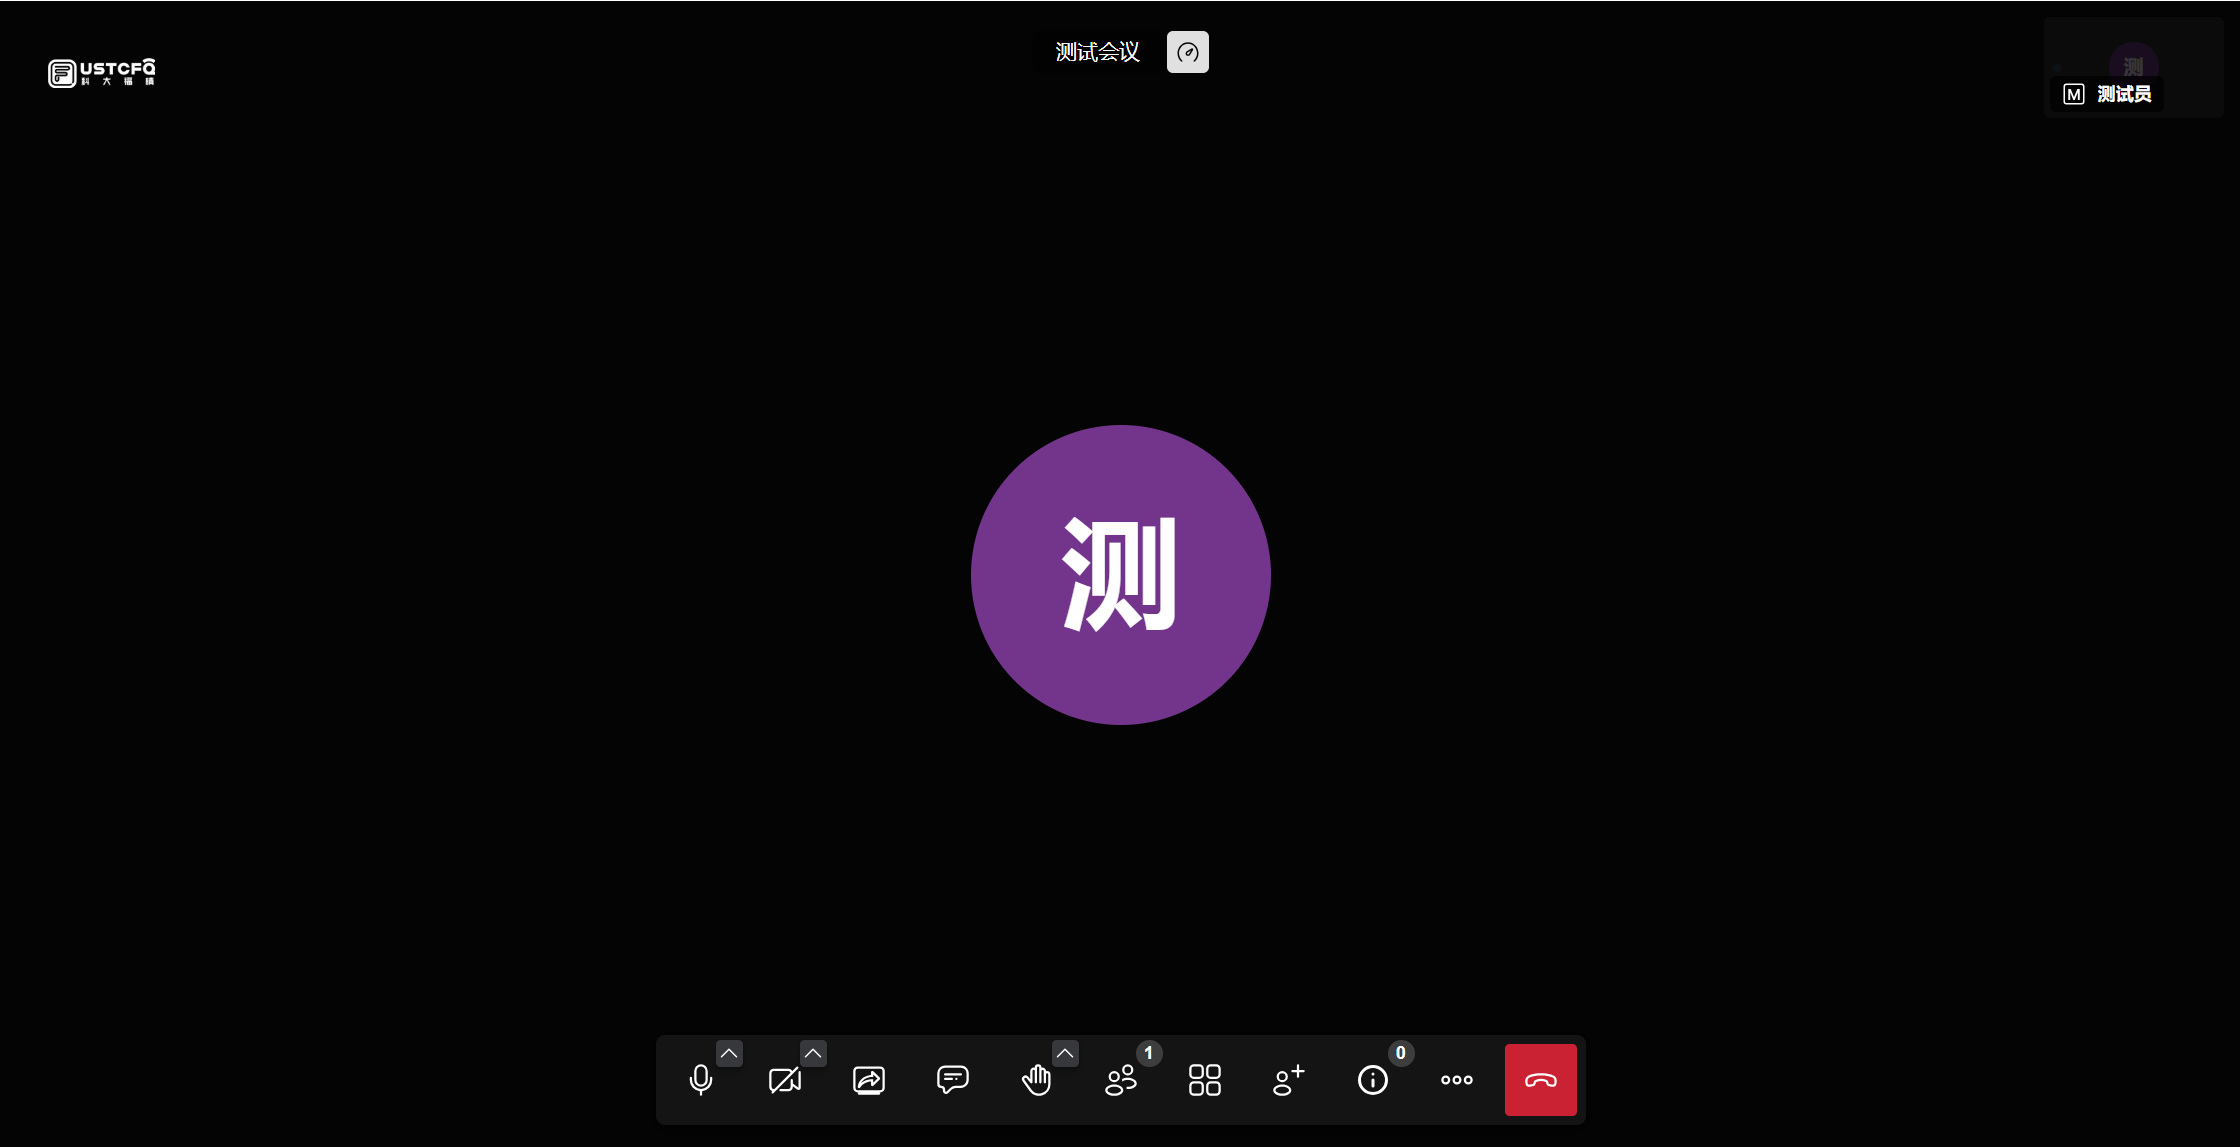Check the connection performance indicator
2240x1147 pixels.
click(x=1187, y=51)
